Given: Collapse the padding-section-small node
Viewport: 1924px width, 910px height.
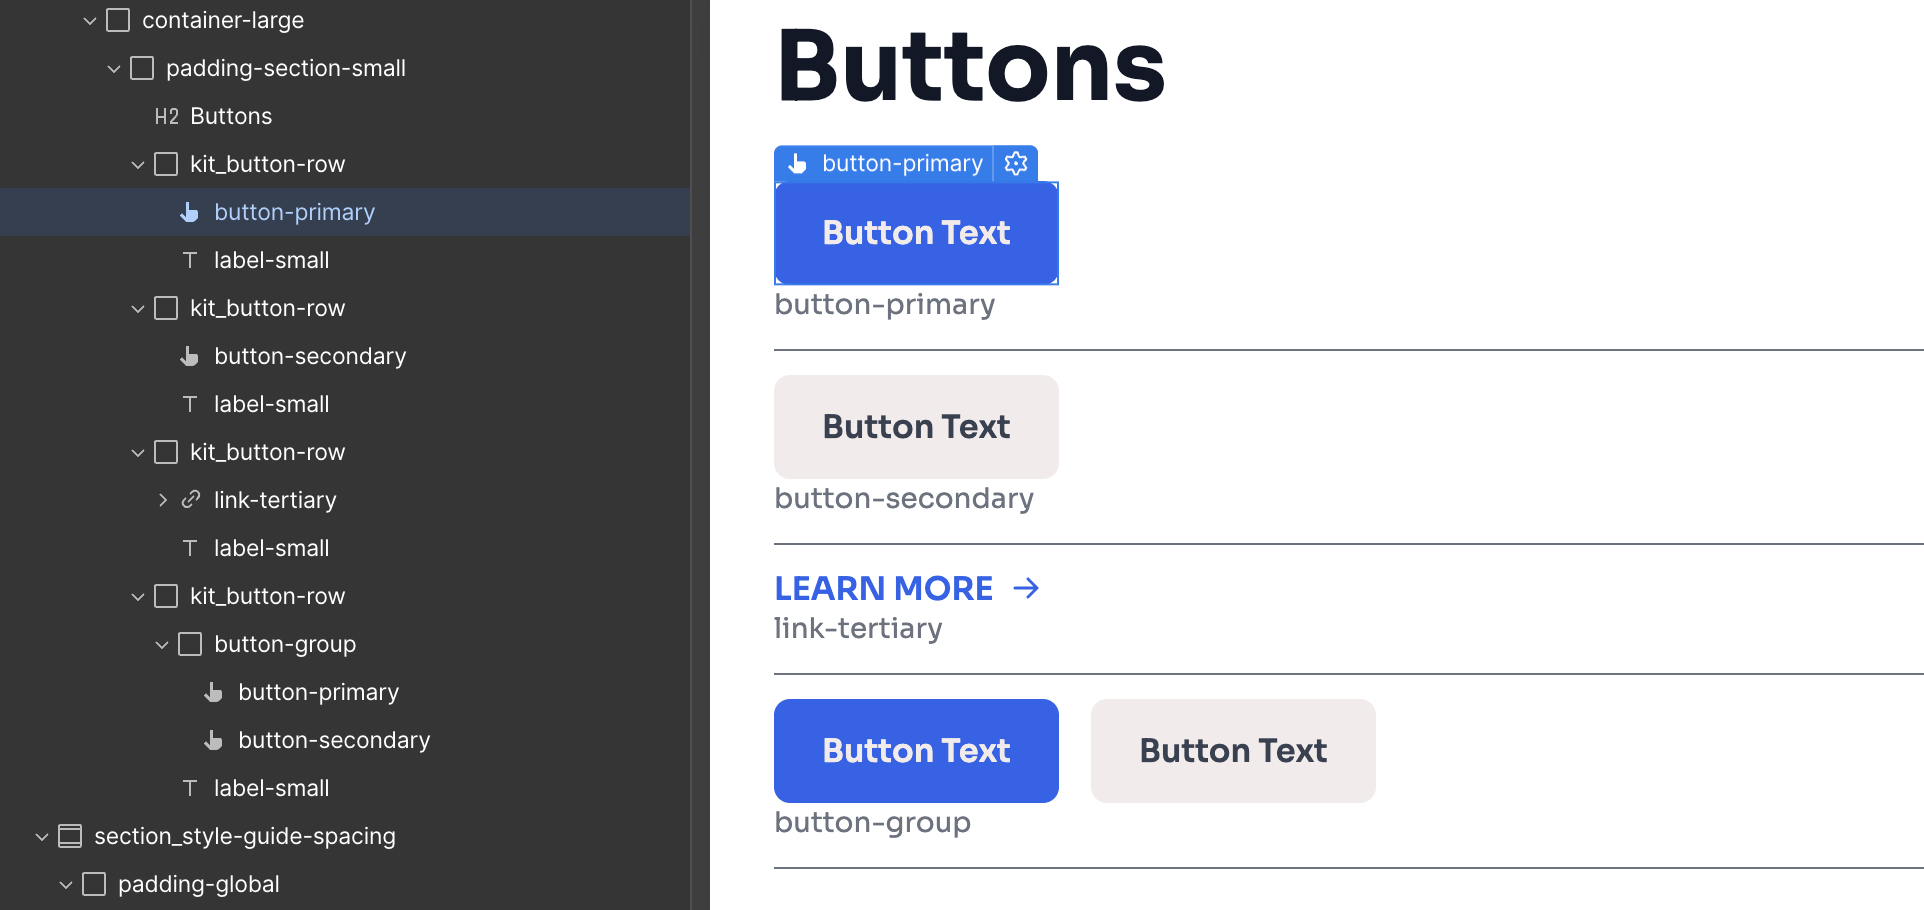Looking at the screenshot, I should pyautogui.click(x=114, y=68).
